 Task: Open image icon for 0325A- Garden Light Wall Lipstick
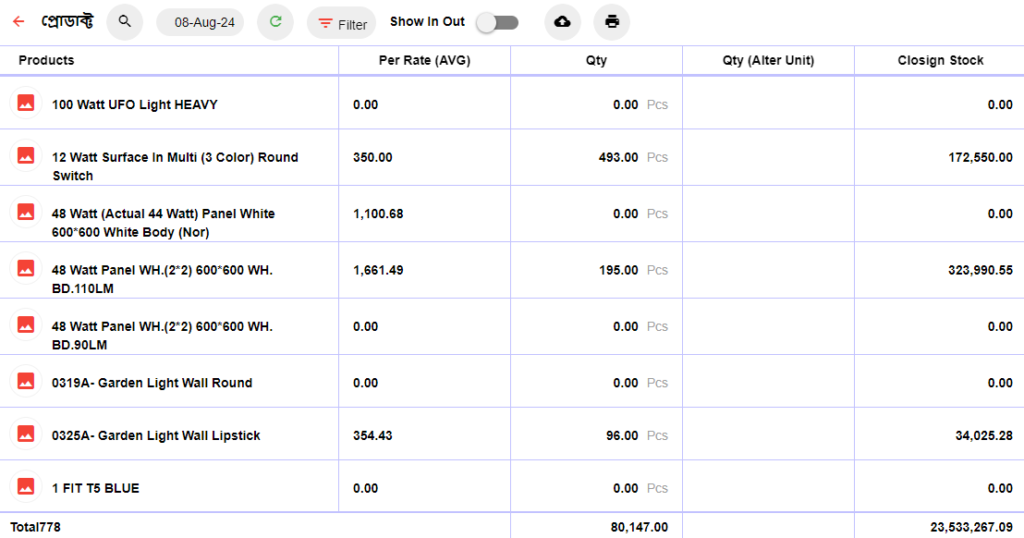click(x=25, y=434)
